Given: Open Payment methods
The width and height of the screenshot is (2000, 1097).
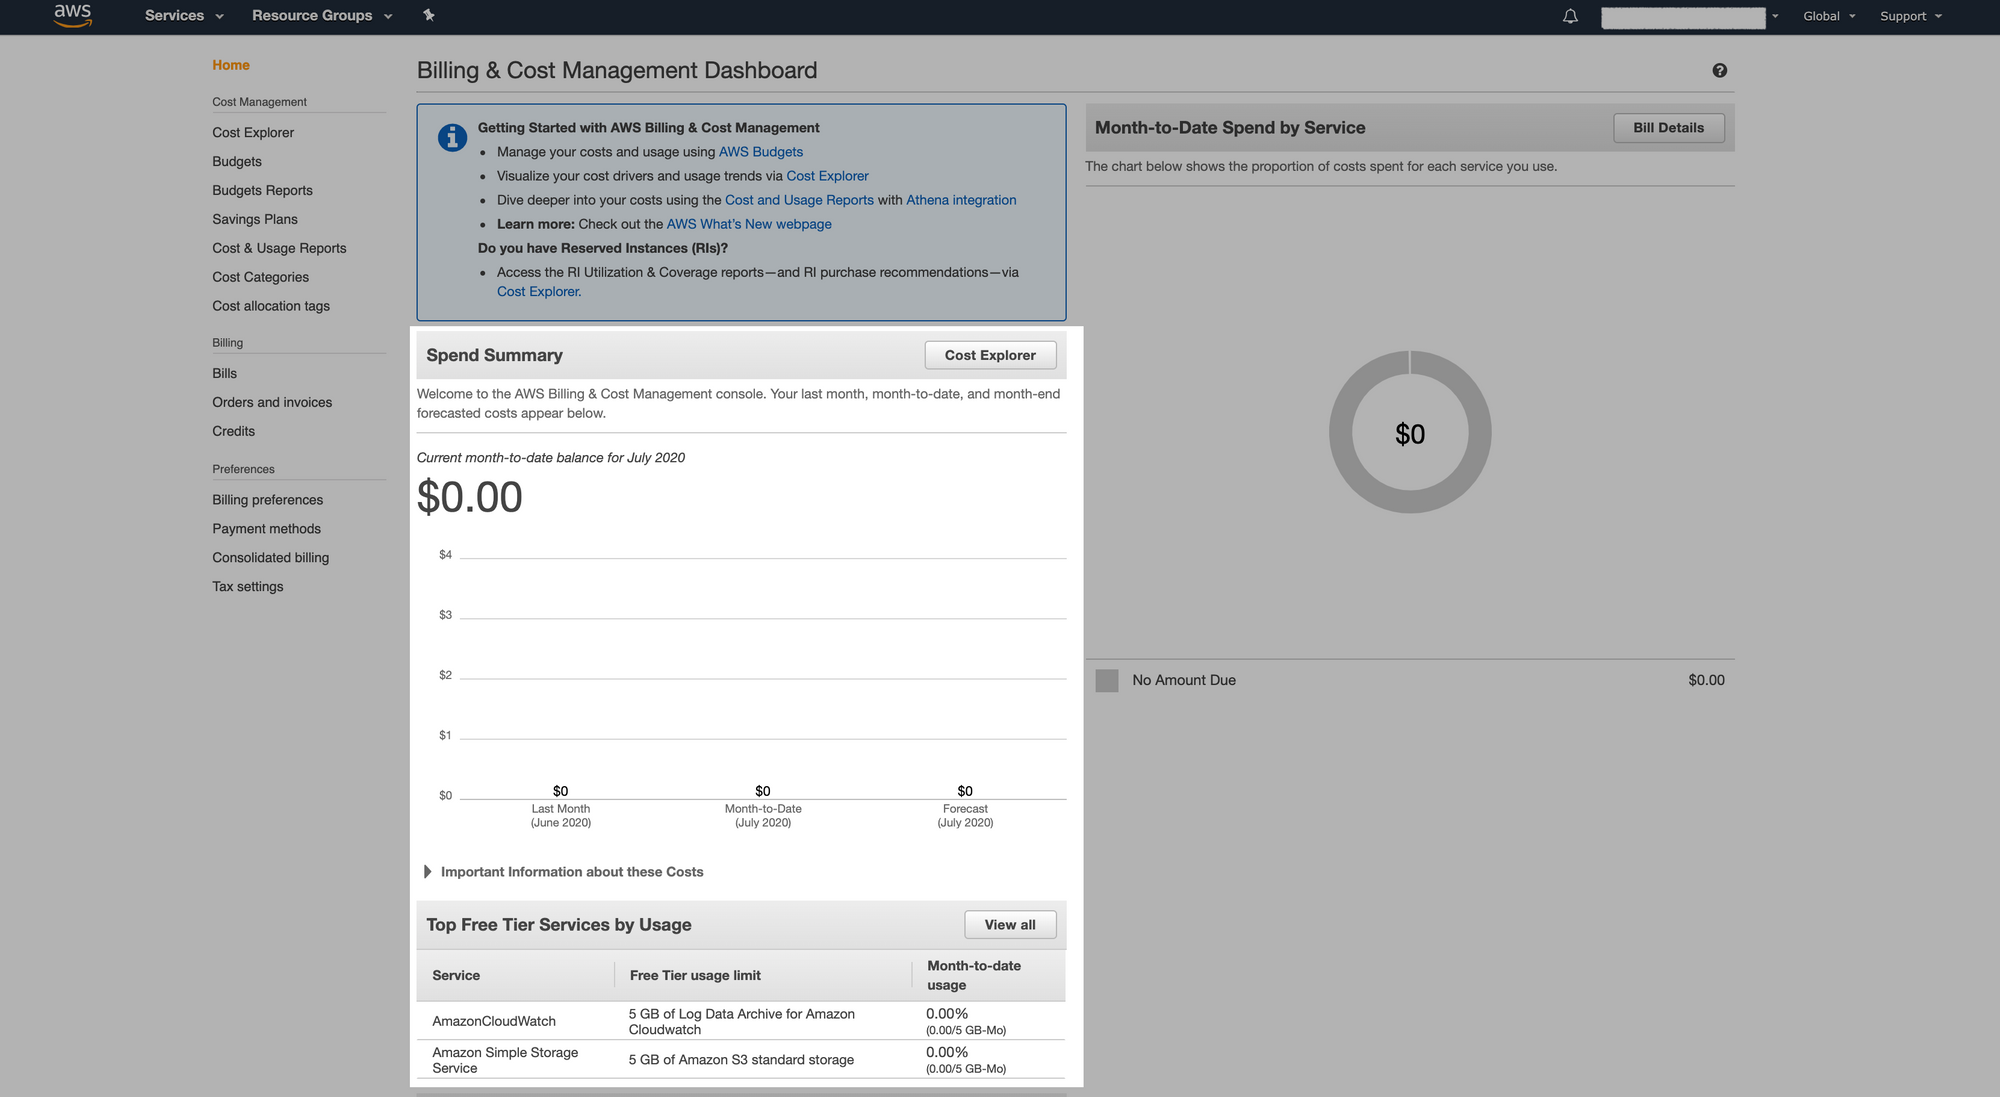Looking at the screenshot, I should [x=266, y=529].
